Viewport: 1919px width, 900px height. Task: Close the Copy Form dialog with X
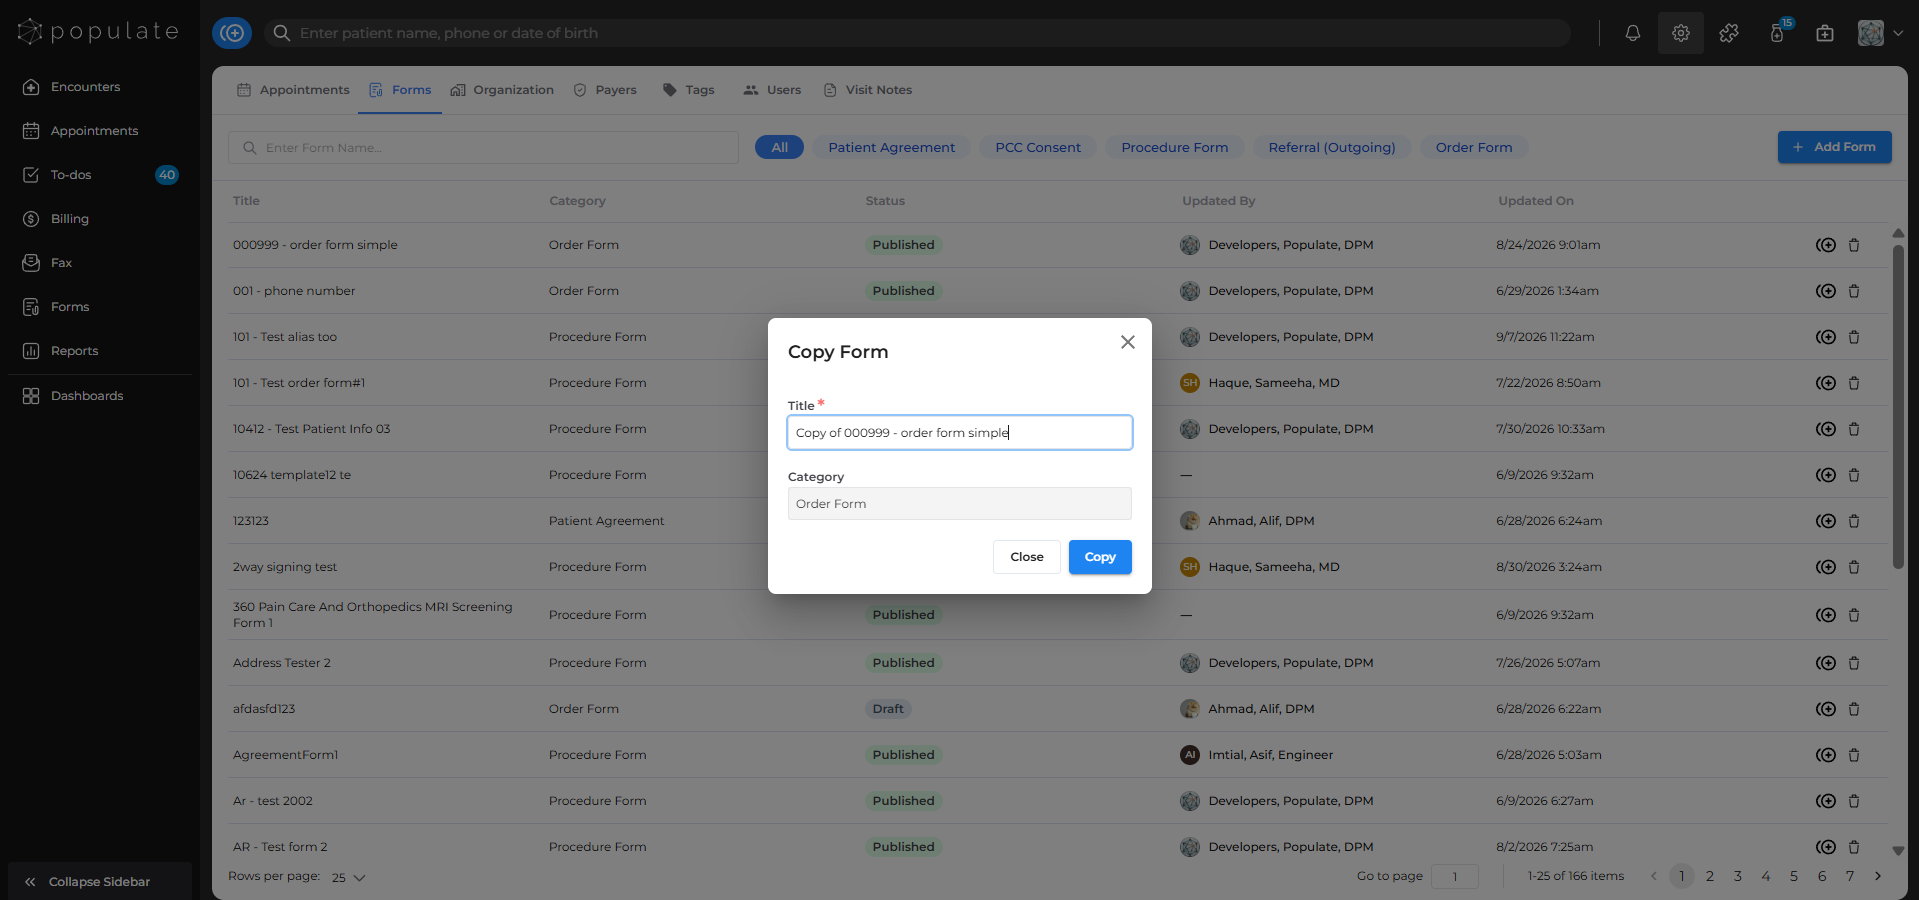(x=1128, y=342)
